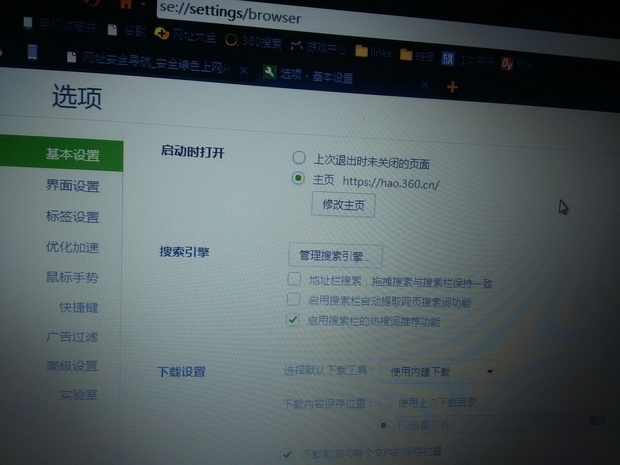Viewport: 620px width, 465px height.
Task: Close the 选项 - 基本设置 tab
Action: click(425, 84)
